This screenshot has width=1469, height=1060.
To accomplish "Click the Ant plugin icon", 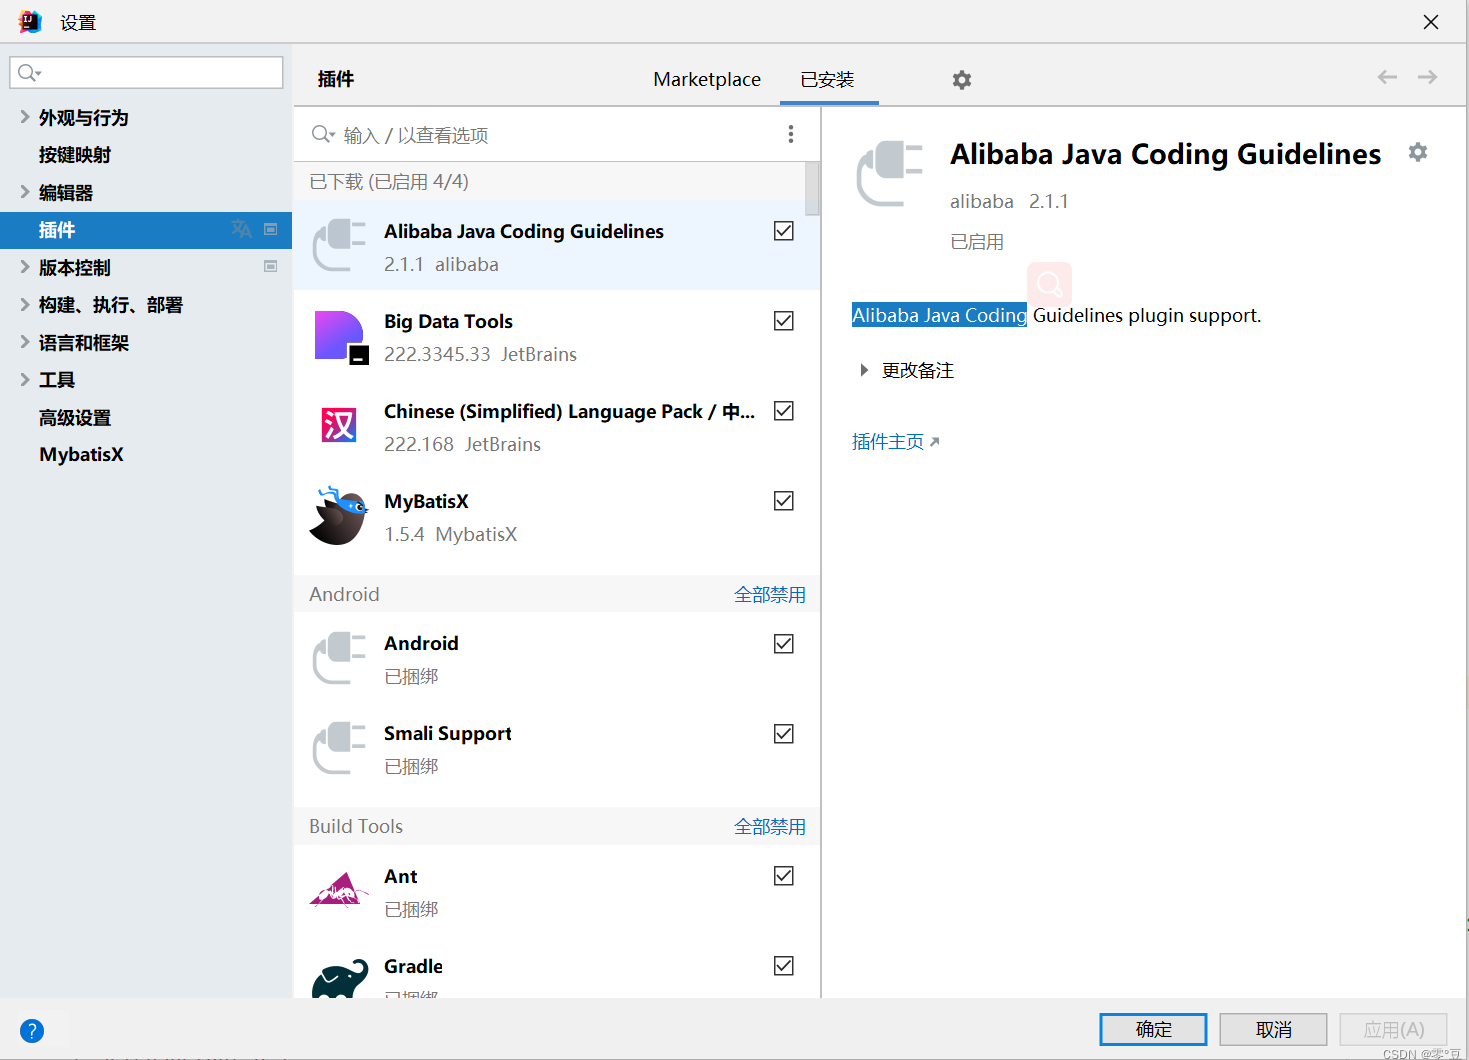I will [x=338, y=888].
